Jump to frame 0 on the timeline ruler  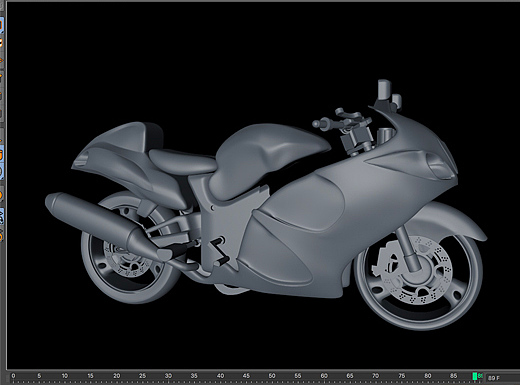coord(13,376)
